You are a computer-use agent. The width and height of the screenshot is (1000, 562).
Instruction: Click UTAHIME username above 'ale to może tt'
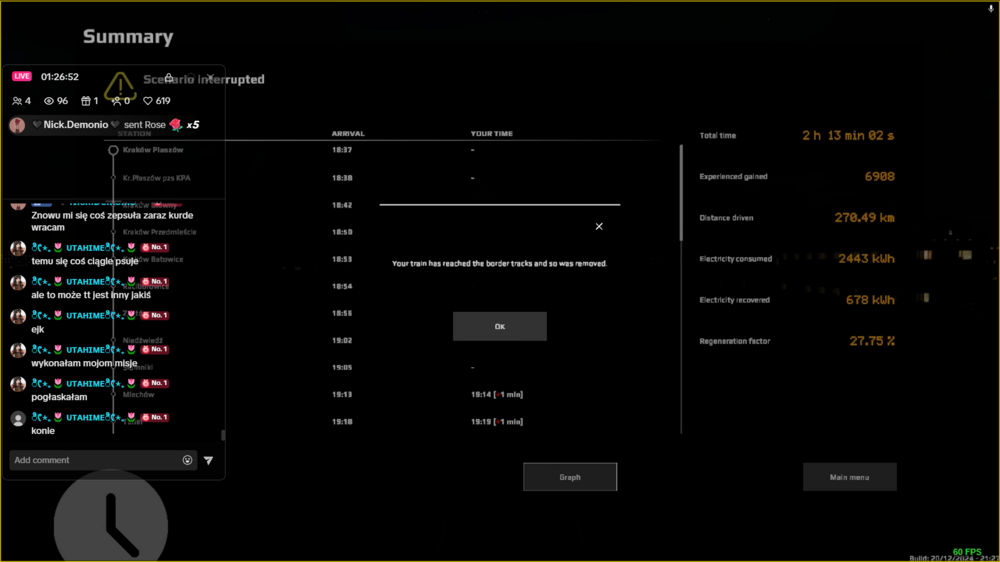[85, 281]
